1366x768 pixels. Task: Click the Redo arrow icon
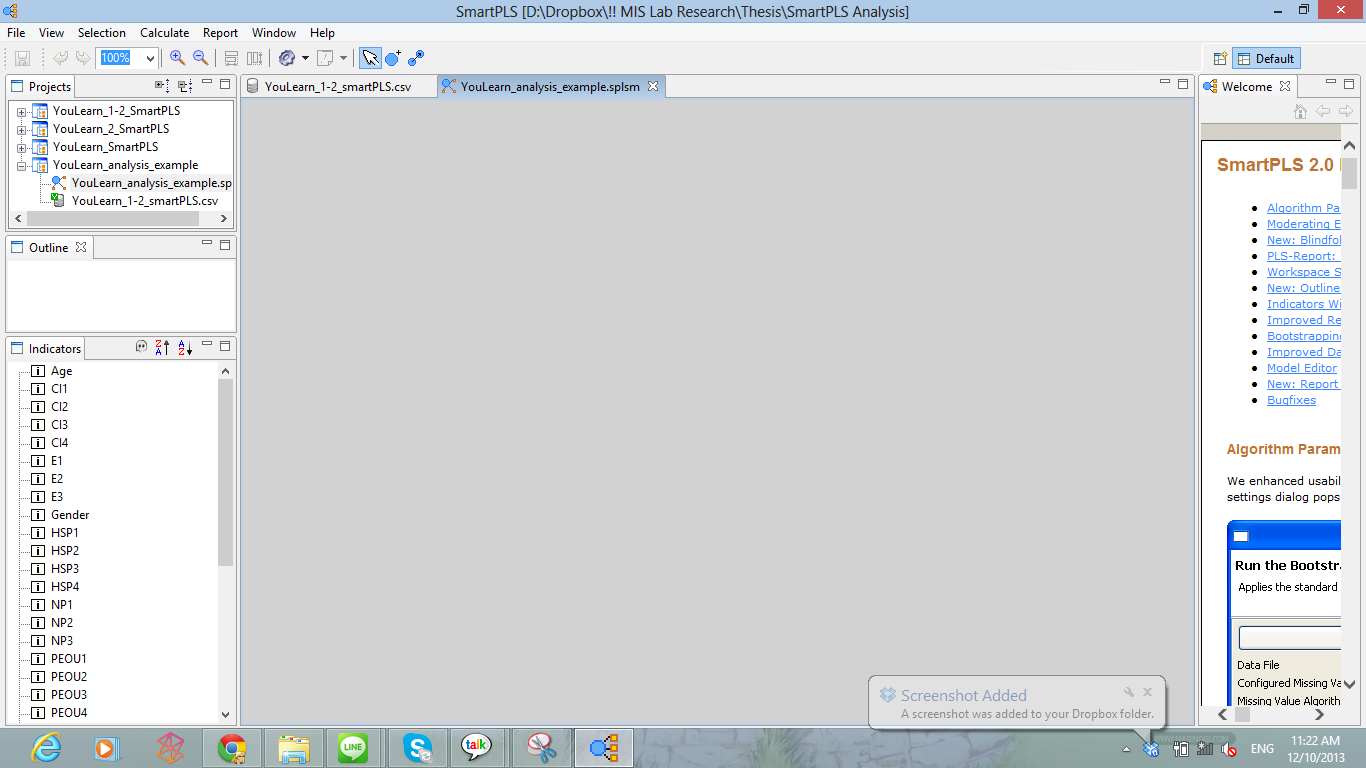point(82,58)
